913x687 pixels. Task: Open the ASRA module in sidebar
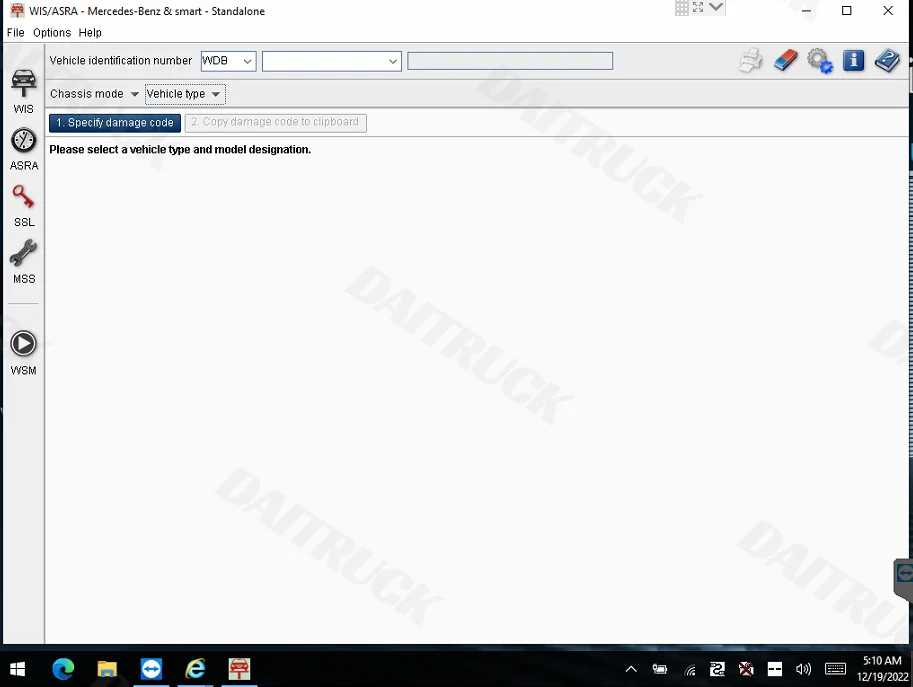point(23,150)
